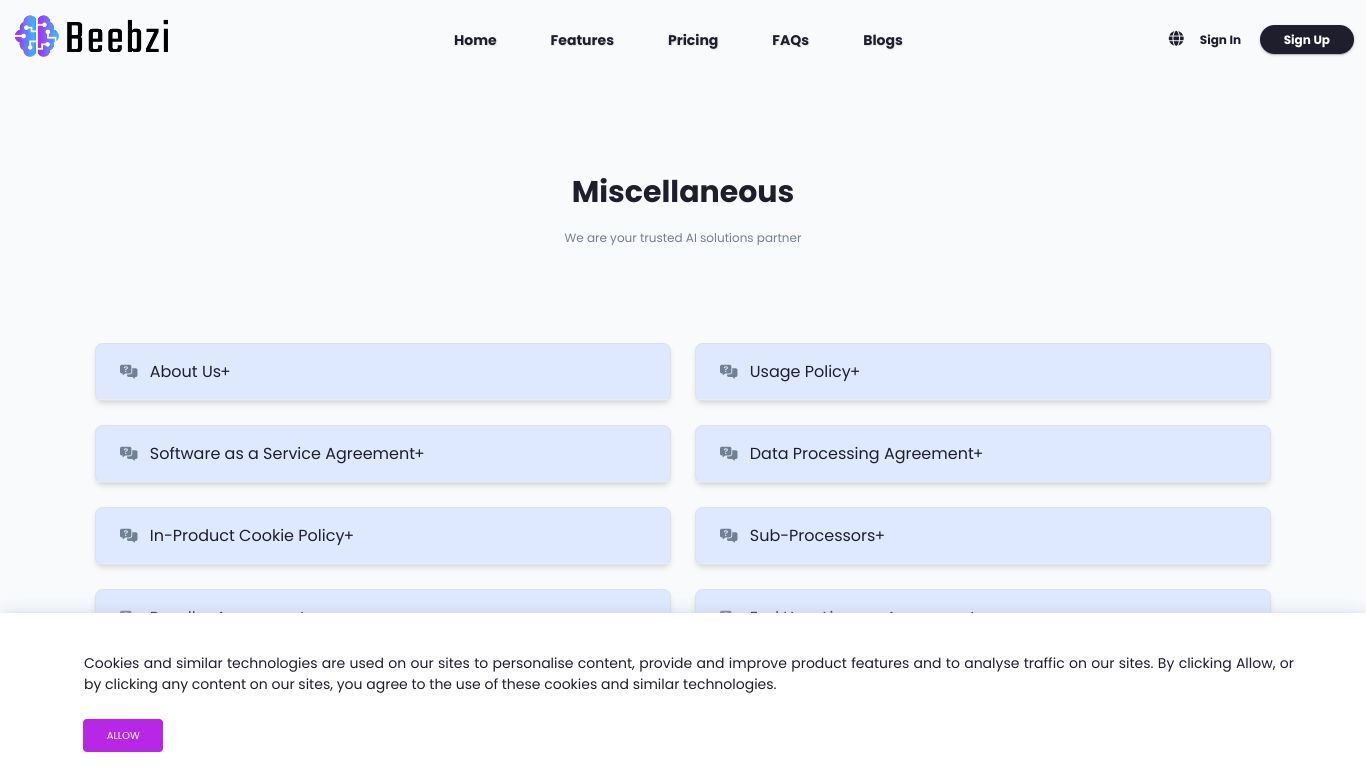Expand In-Product Cookie Policy section

tap(383, 536)
